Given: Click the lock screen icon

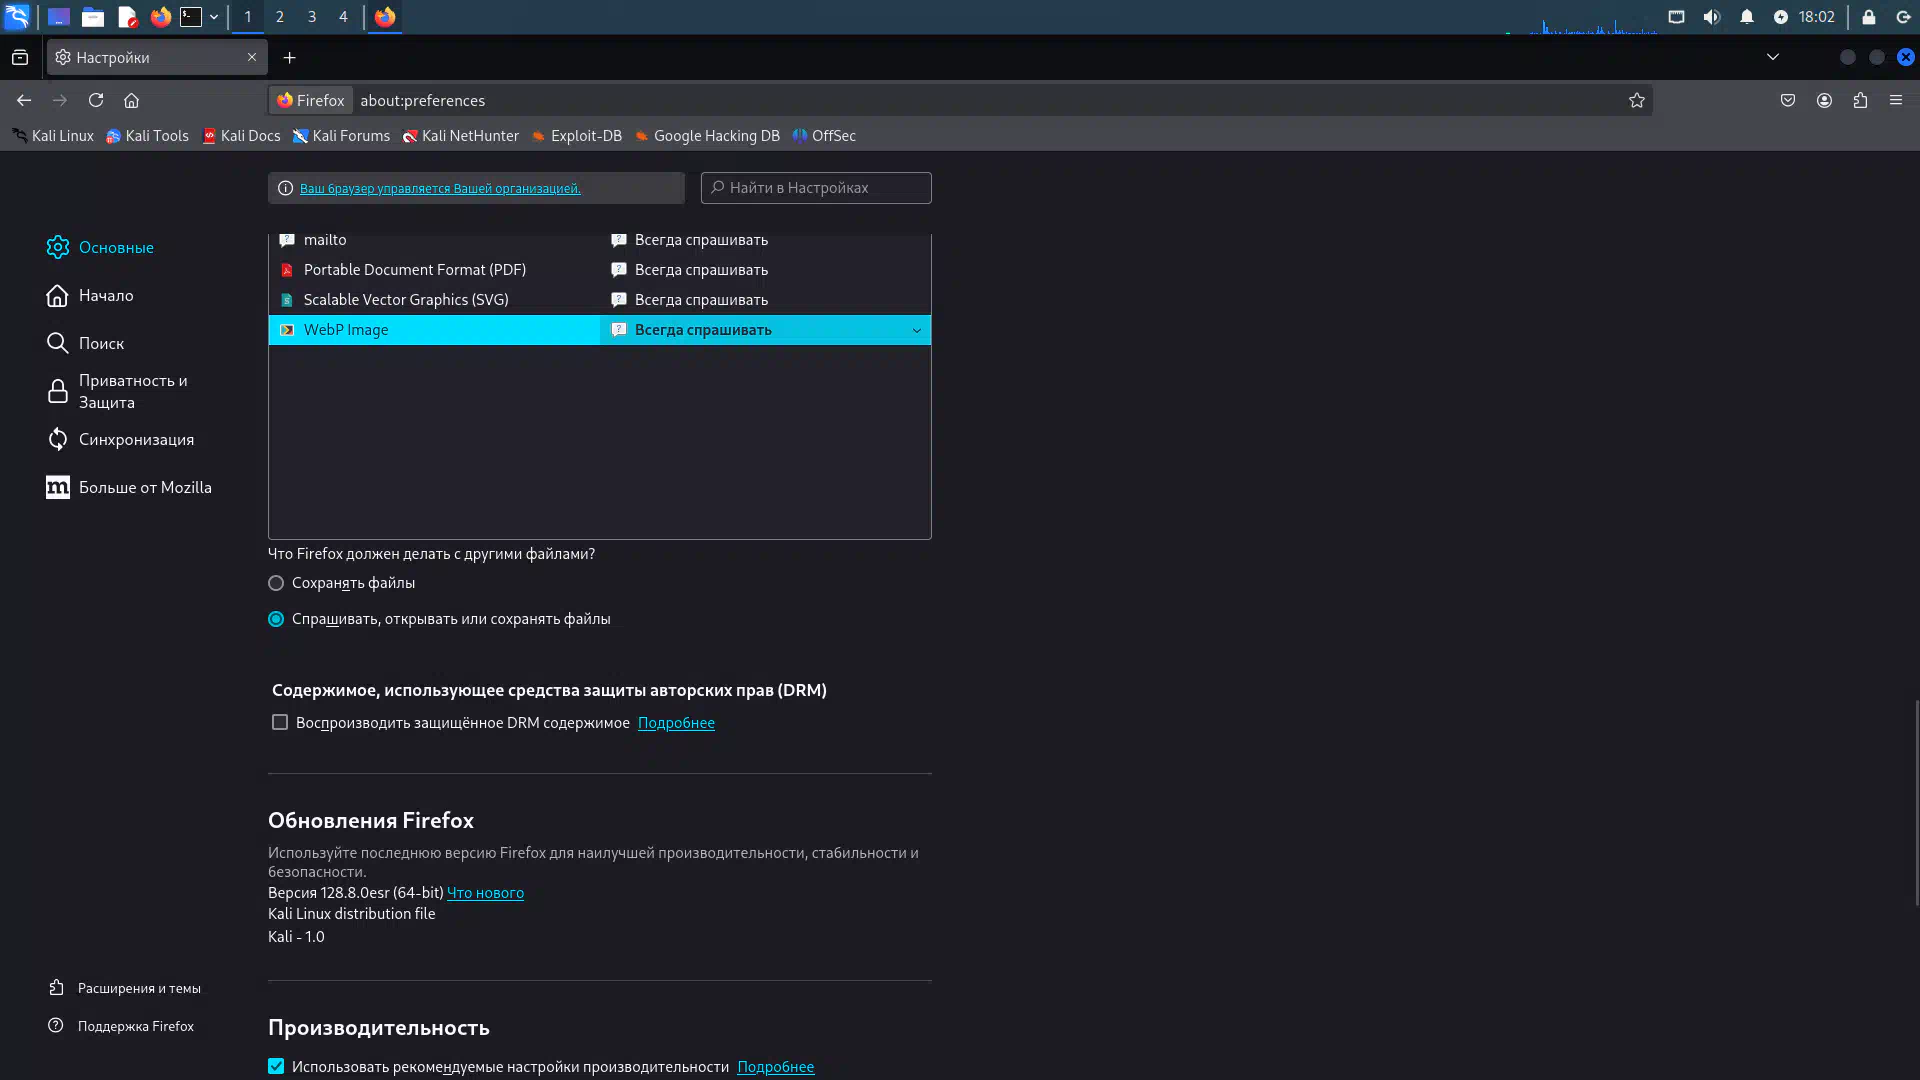Looking at the screenshot, I should [1868, 17].
